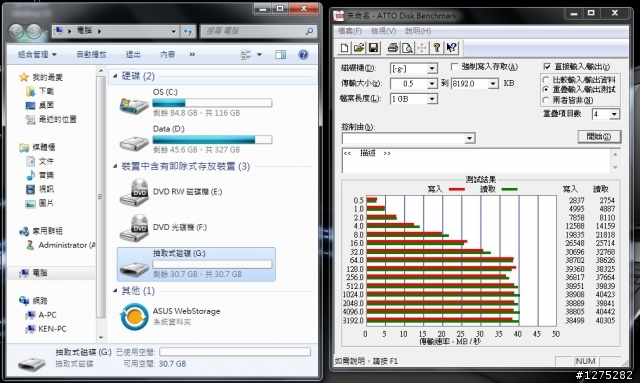
Task: Click the navigation pane scrollbar down arrow
Action: click(x=100, y=337)
